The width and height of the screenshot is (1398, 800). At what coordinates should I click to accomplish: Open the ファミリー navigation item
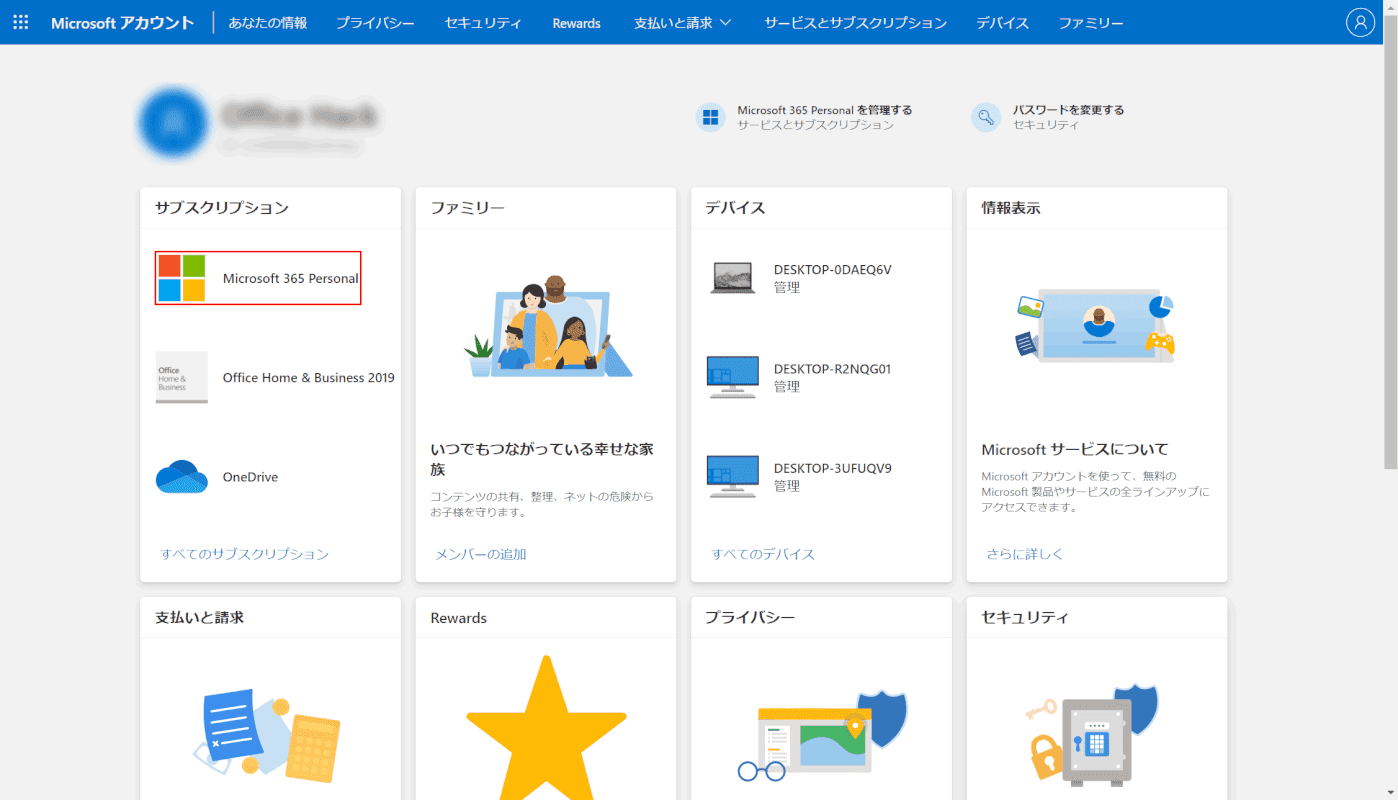pos(1091,22)
